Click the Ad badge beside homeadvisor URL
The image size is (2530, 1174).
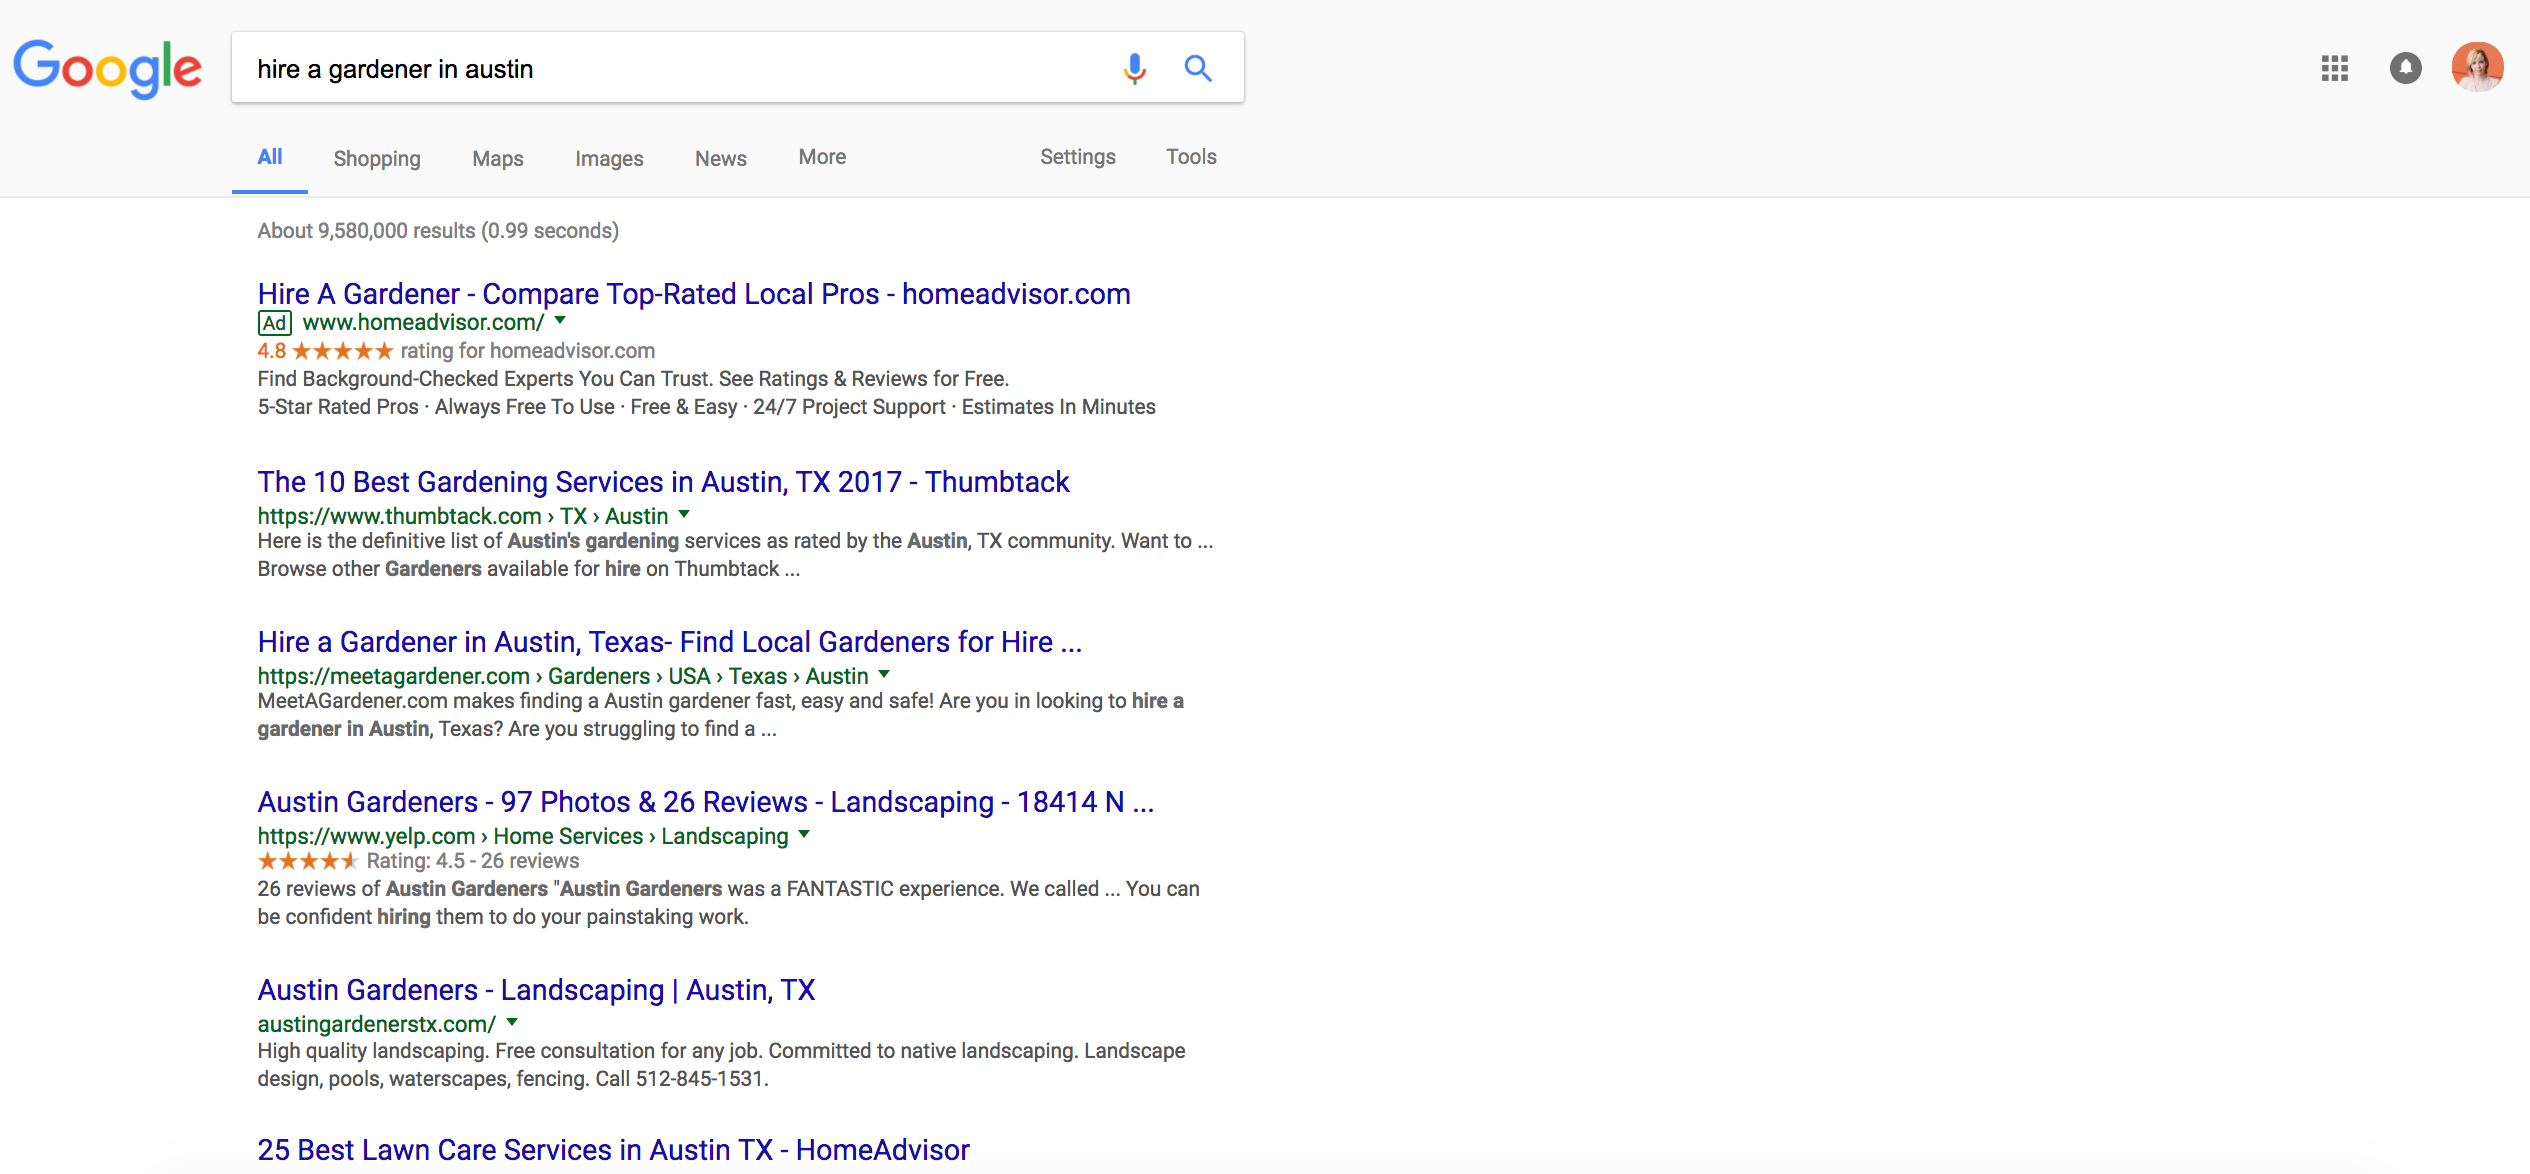(x=274, y=323)
